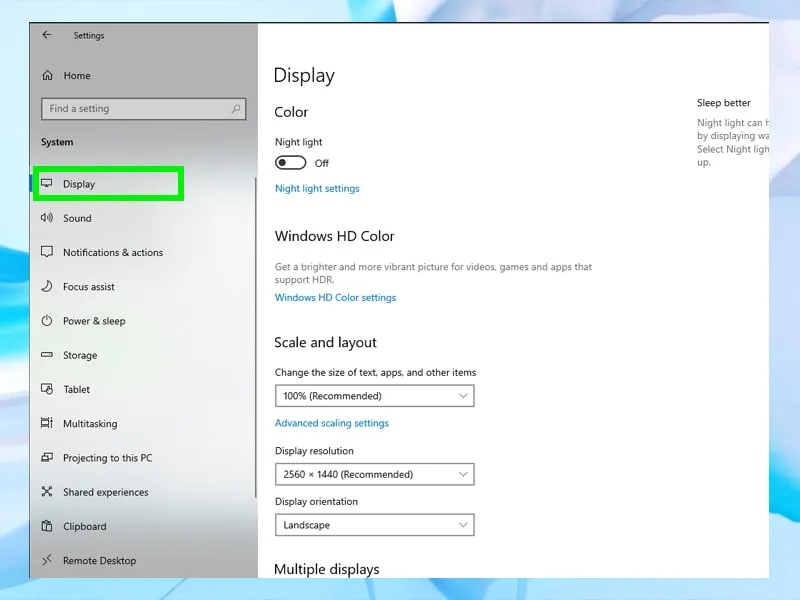Go to Shared experiences settings
800x600 pixels.
105,492
